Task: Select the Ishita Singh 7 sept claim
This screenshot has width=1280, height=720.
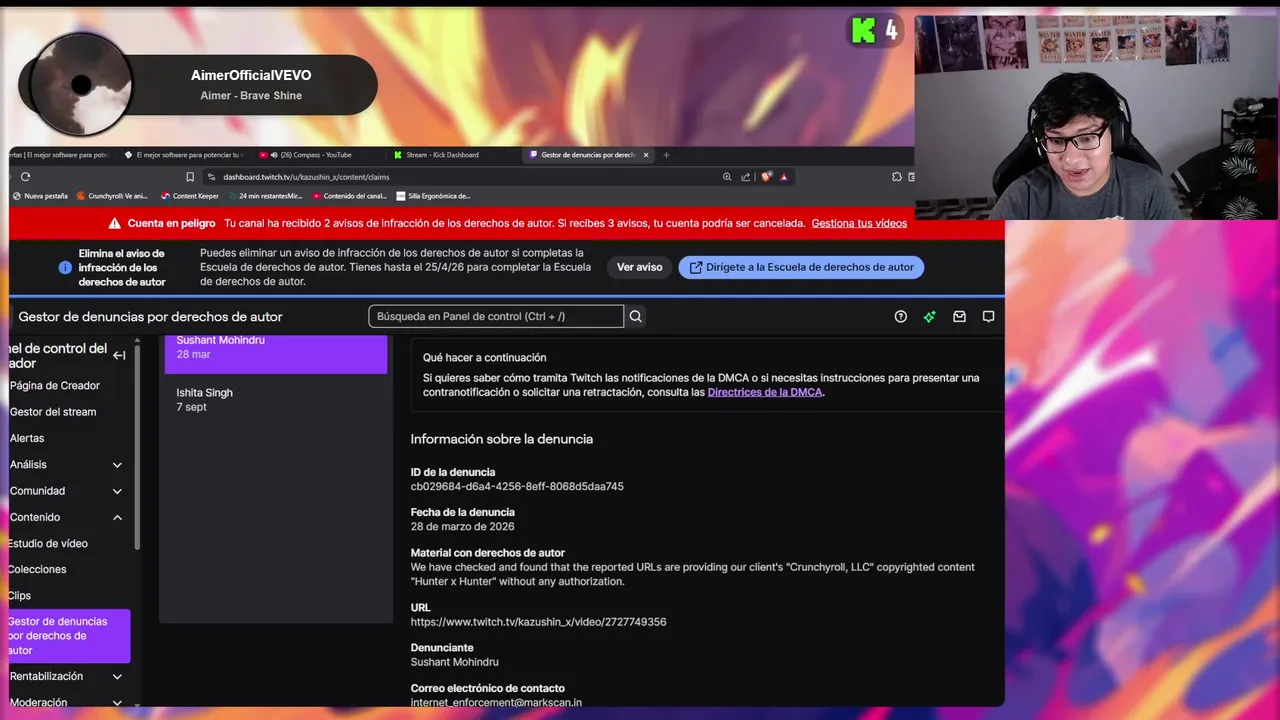Action: 276,400
